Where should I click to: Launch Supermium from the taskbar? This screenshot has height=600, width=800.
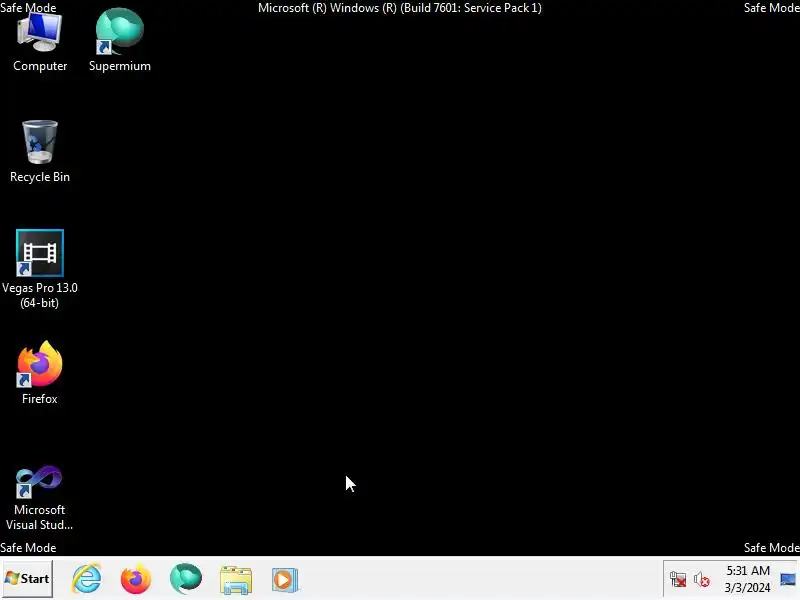(186, 579)
